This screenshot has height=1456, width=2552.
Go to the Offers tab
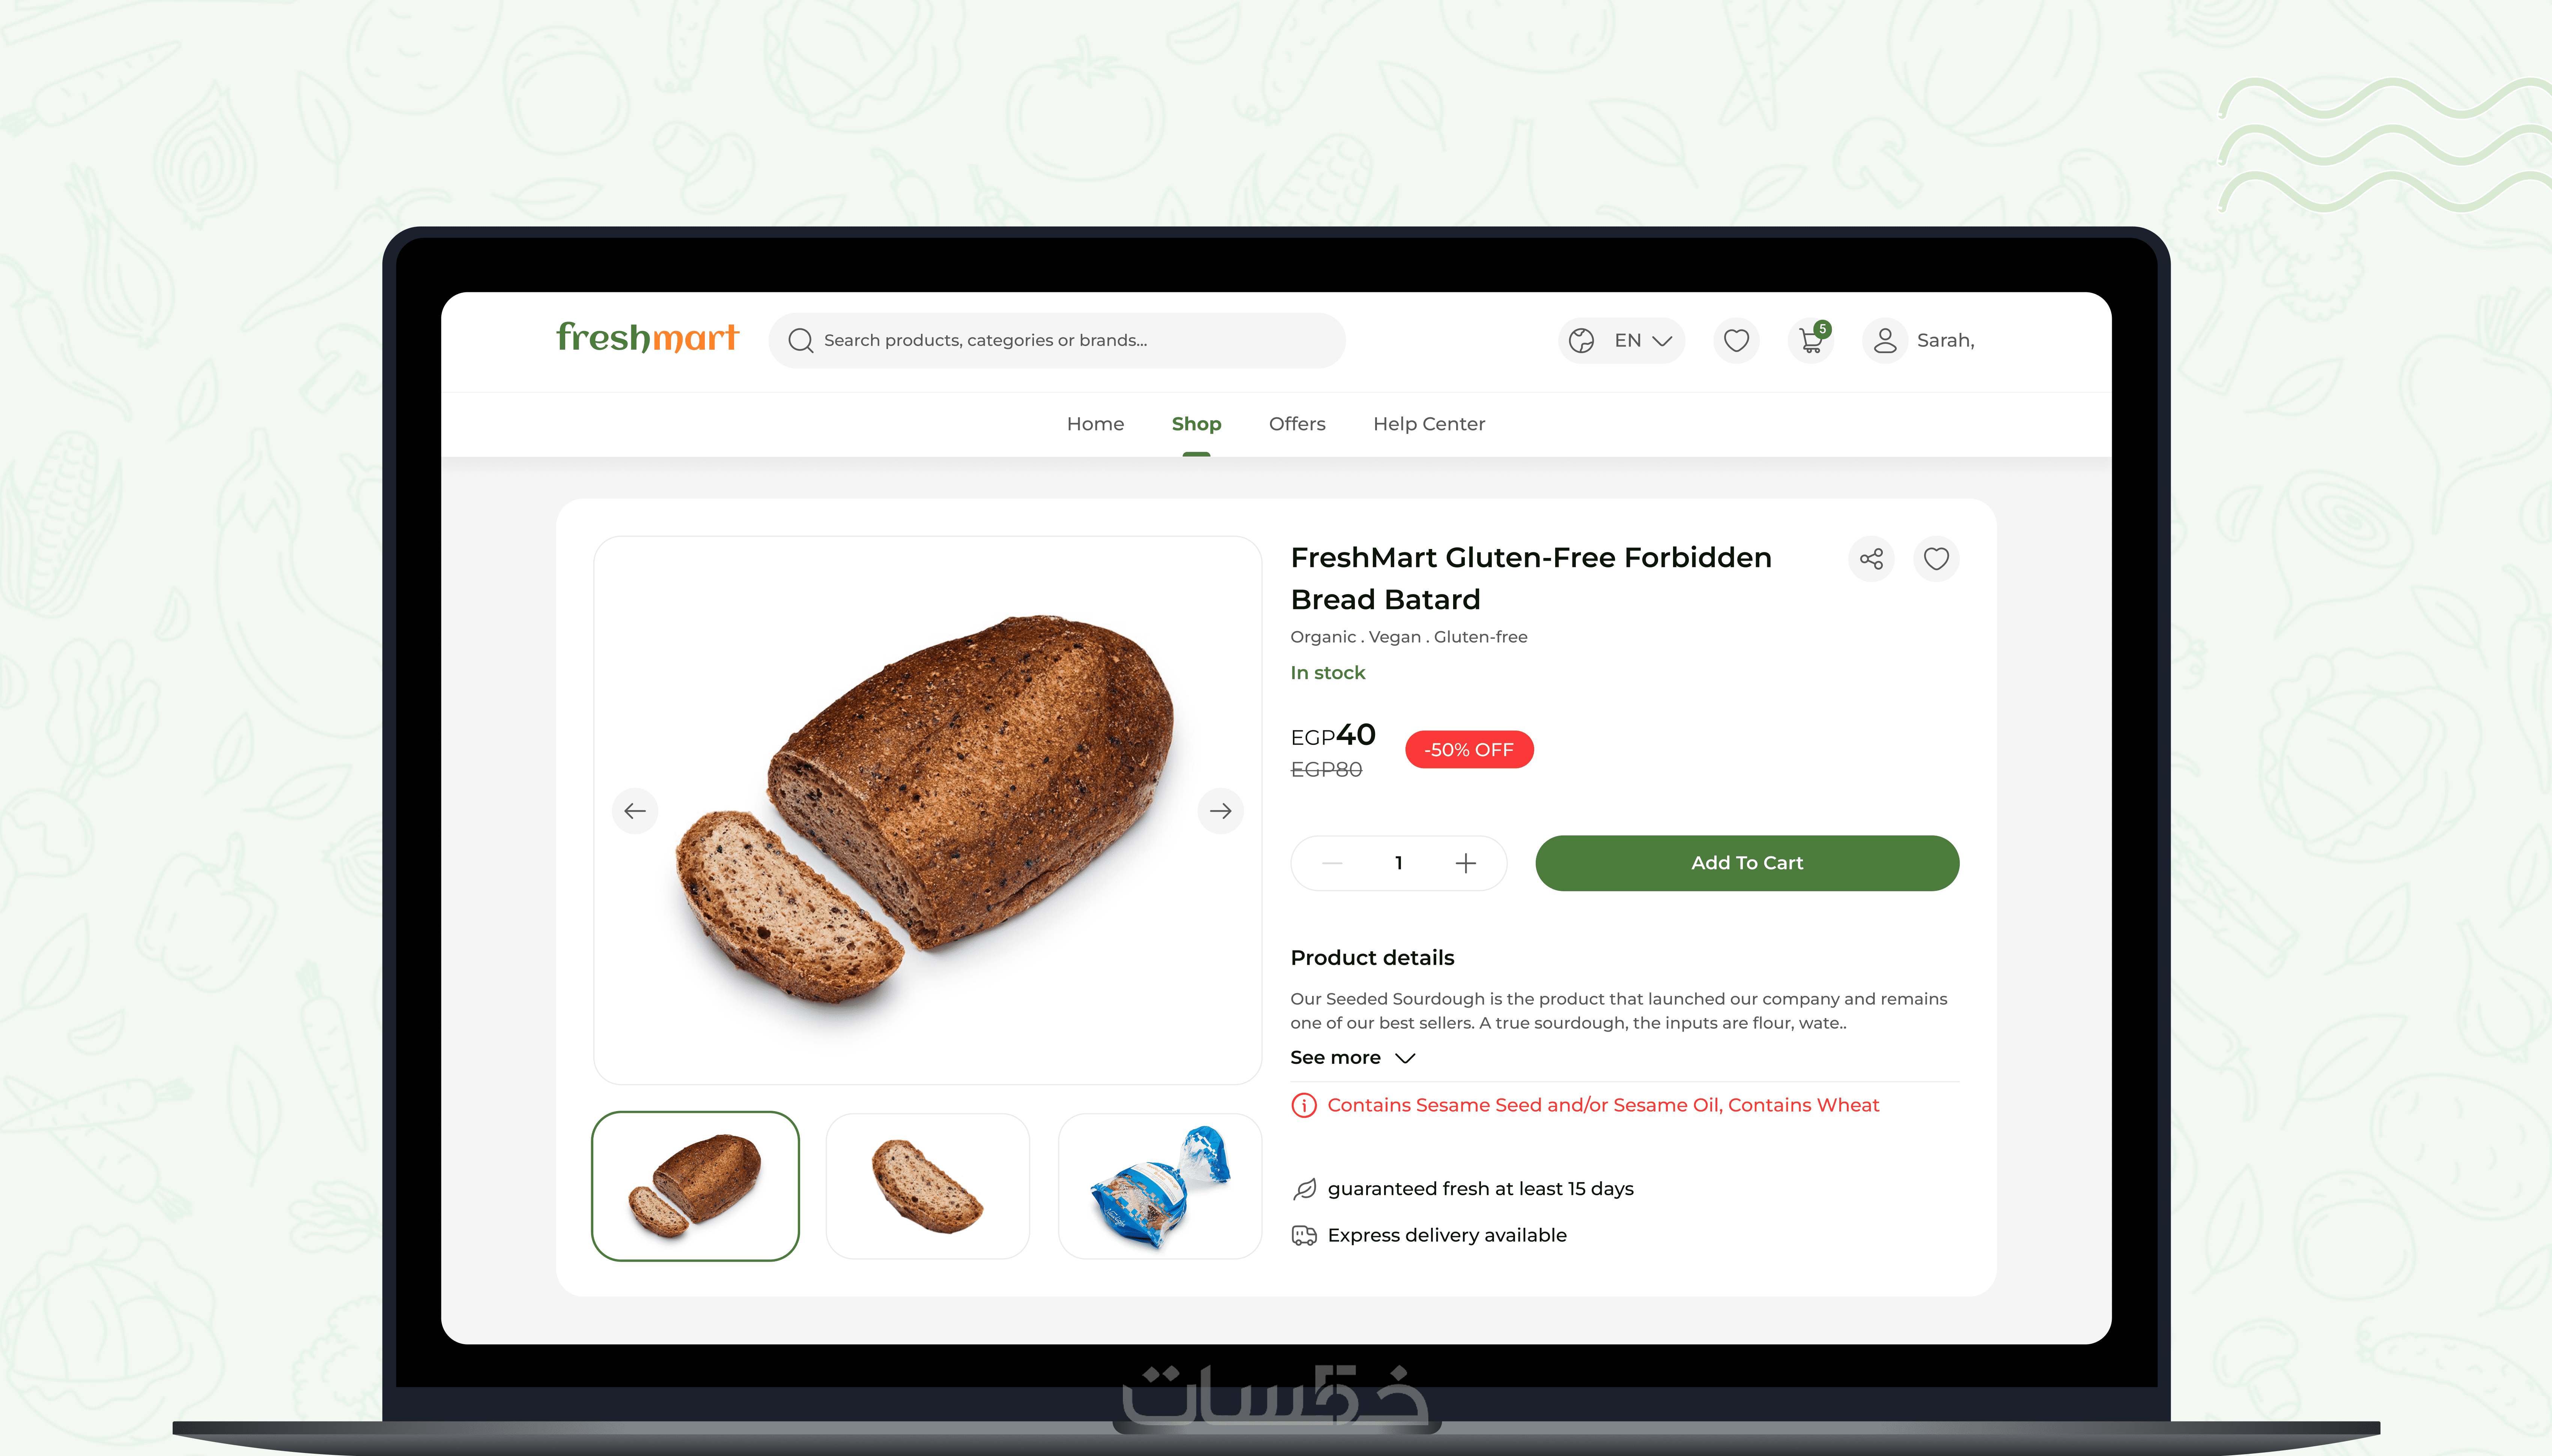coord(1297,424)
